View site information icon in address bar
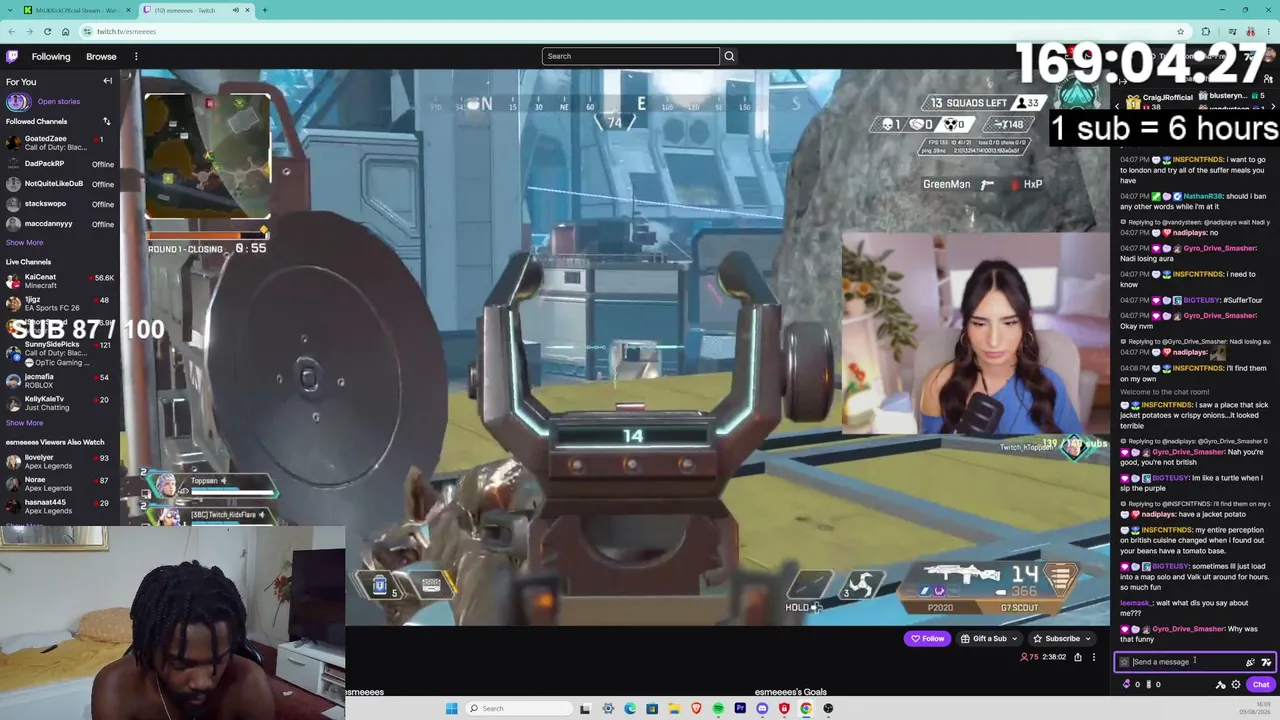 tap(88, 31)
